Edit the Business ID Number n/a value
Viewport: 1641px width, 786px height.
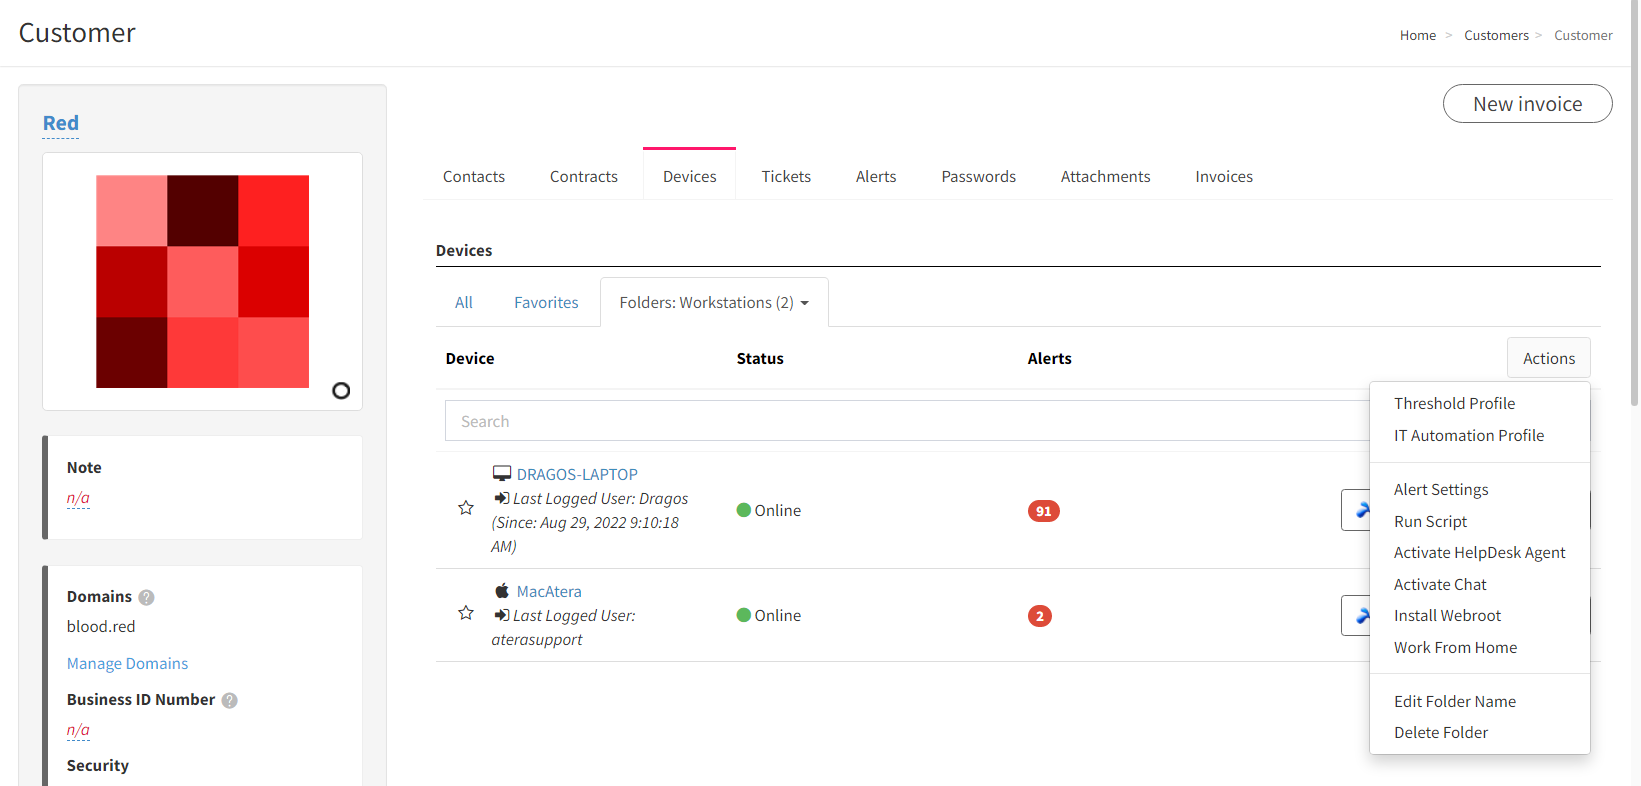(x=78, y=730)
